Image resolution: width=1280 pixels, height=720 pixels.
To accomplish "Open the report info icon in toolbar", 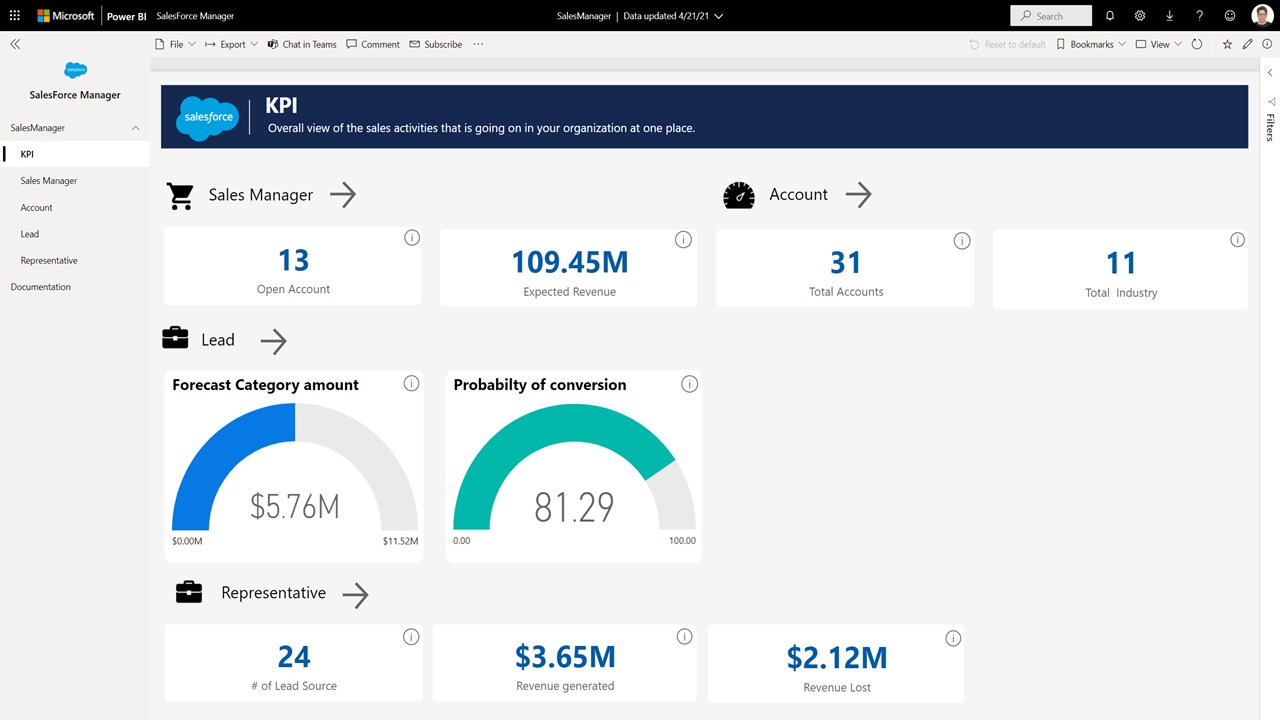I will [x=1267, y=44].
